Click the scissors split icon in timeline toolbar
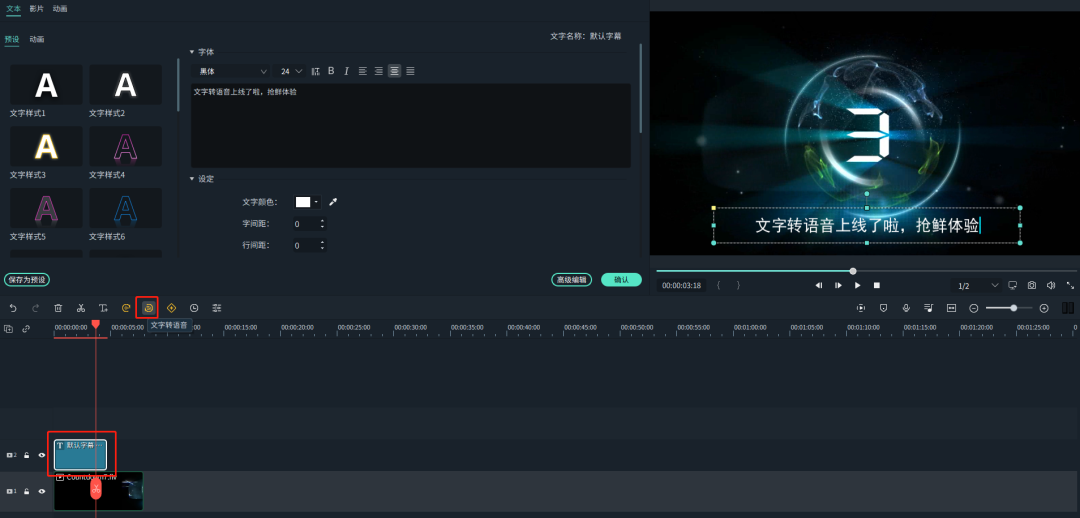Screen dimensions: 1080x518 [x=80, y=308]
